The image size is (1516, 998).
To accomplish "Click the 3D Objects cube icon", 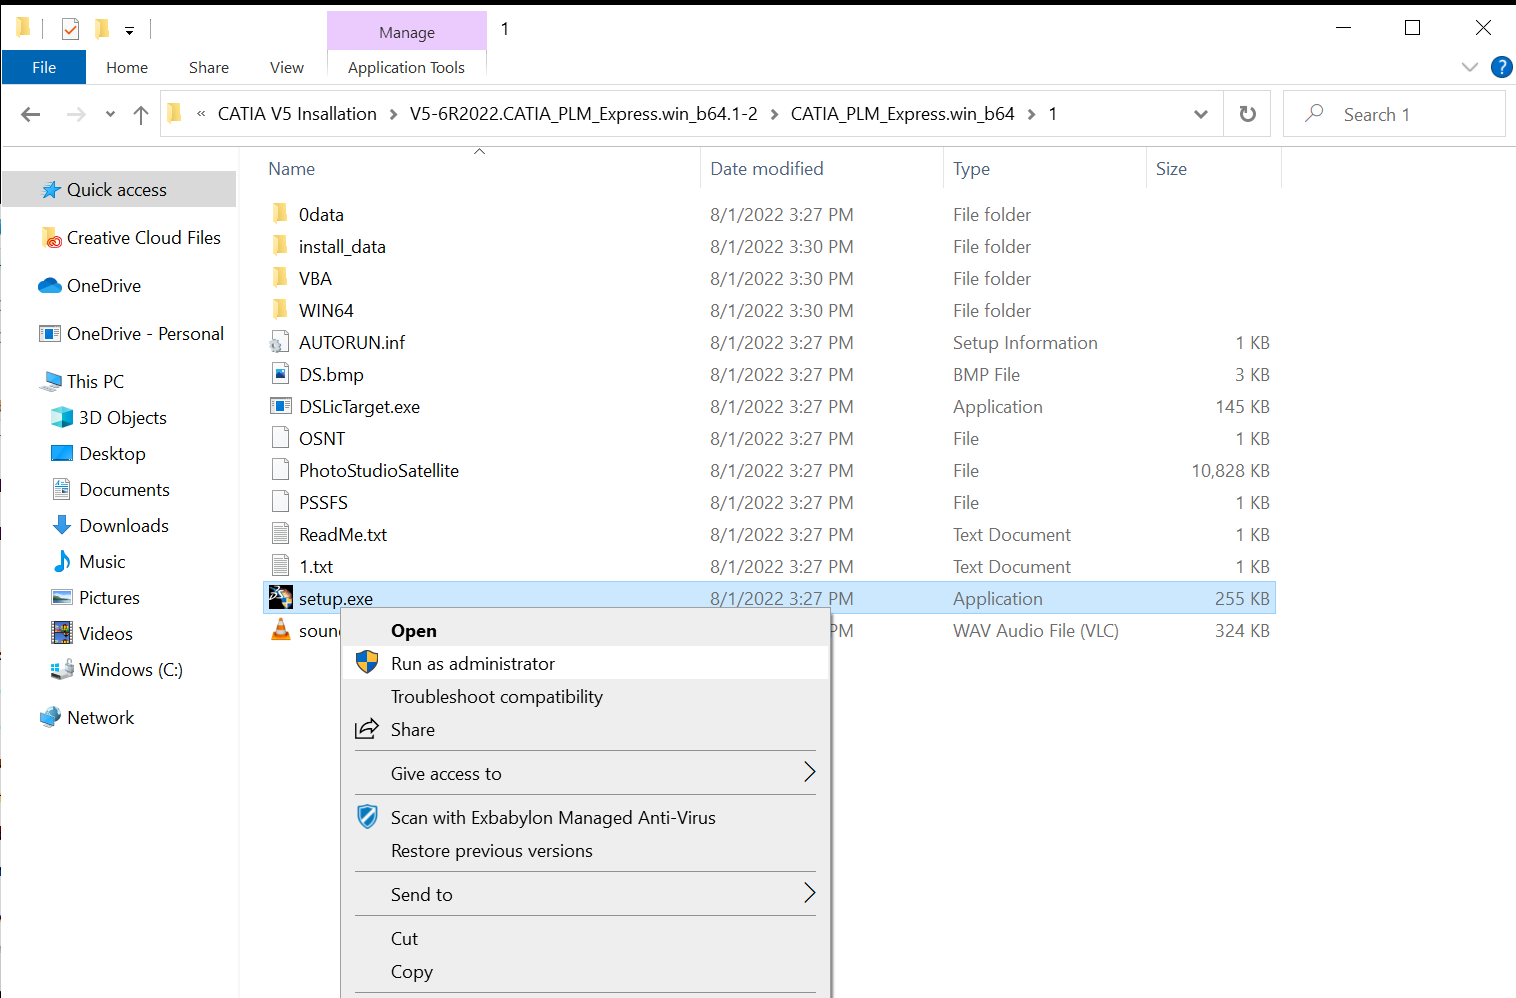I will [x=62, y=417].
